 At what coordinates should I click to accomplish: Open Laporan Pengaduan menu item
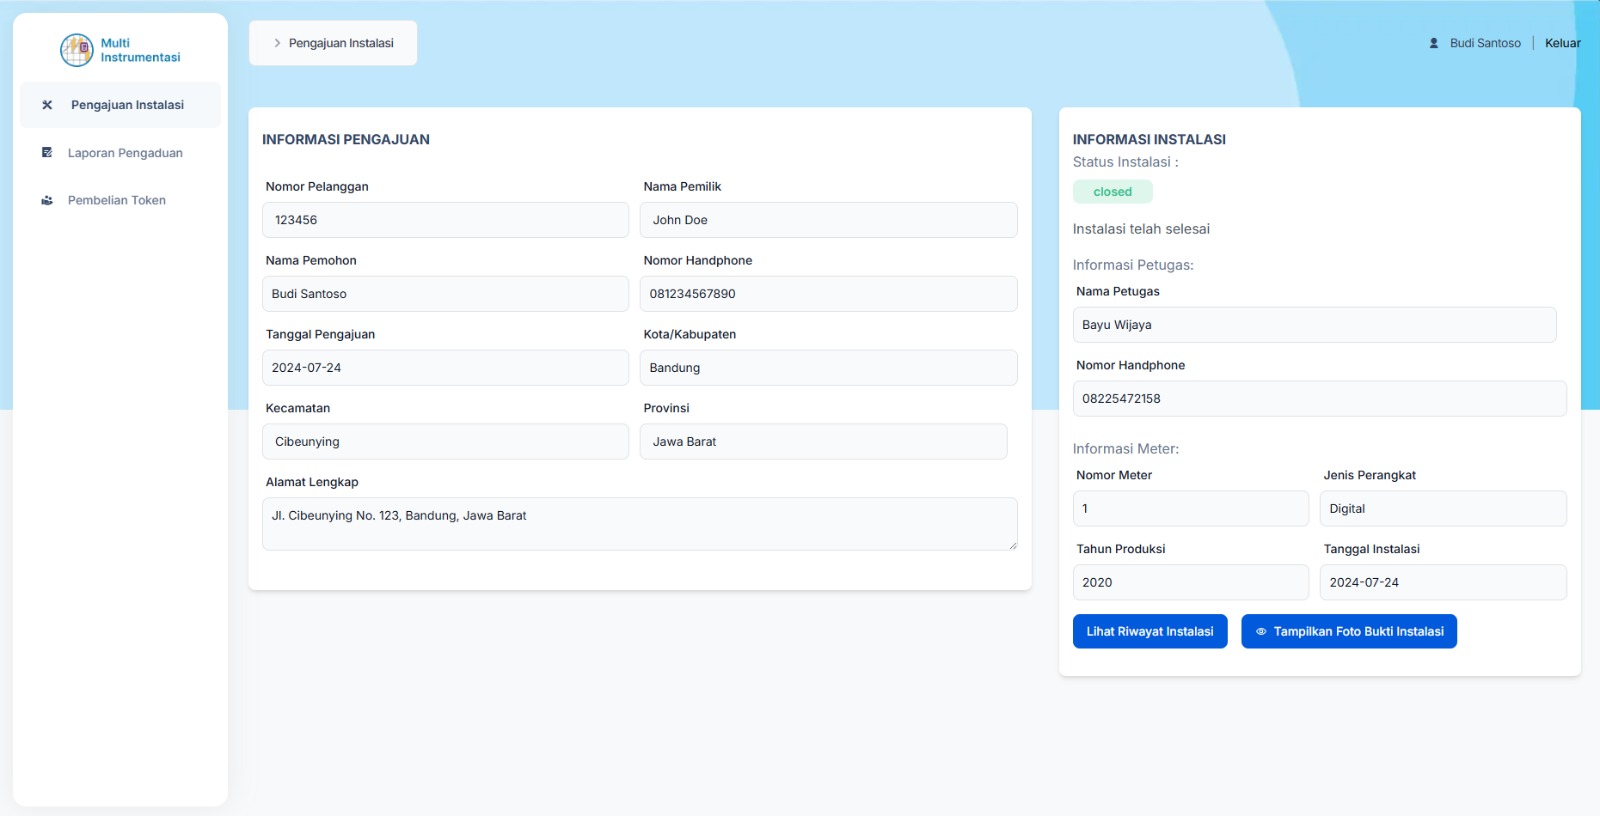pyautogui.click(x=125, y=153)
